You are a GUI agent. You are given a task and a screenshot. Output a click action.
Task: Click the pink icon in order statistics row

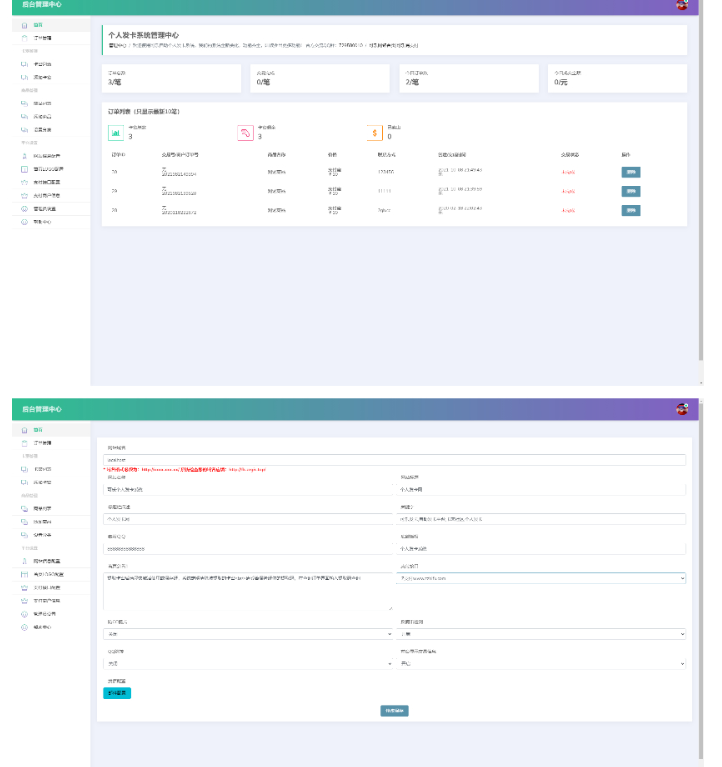(x=245, y=132)
